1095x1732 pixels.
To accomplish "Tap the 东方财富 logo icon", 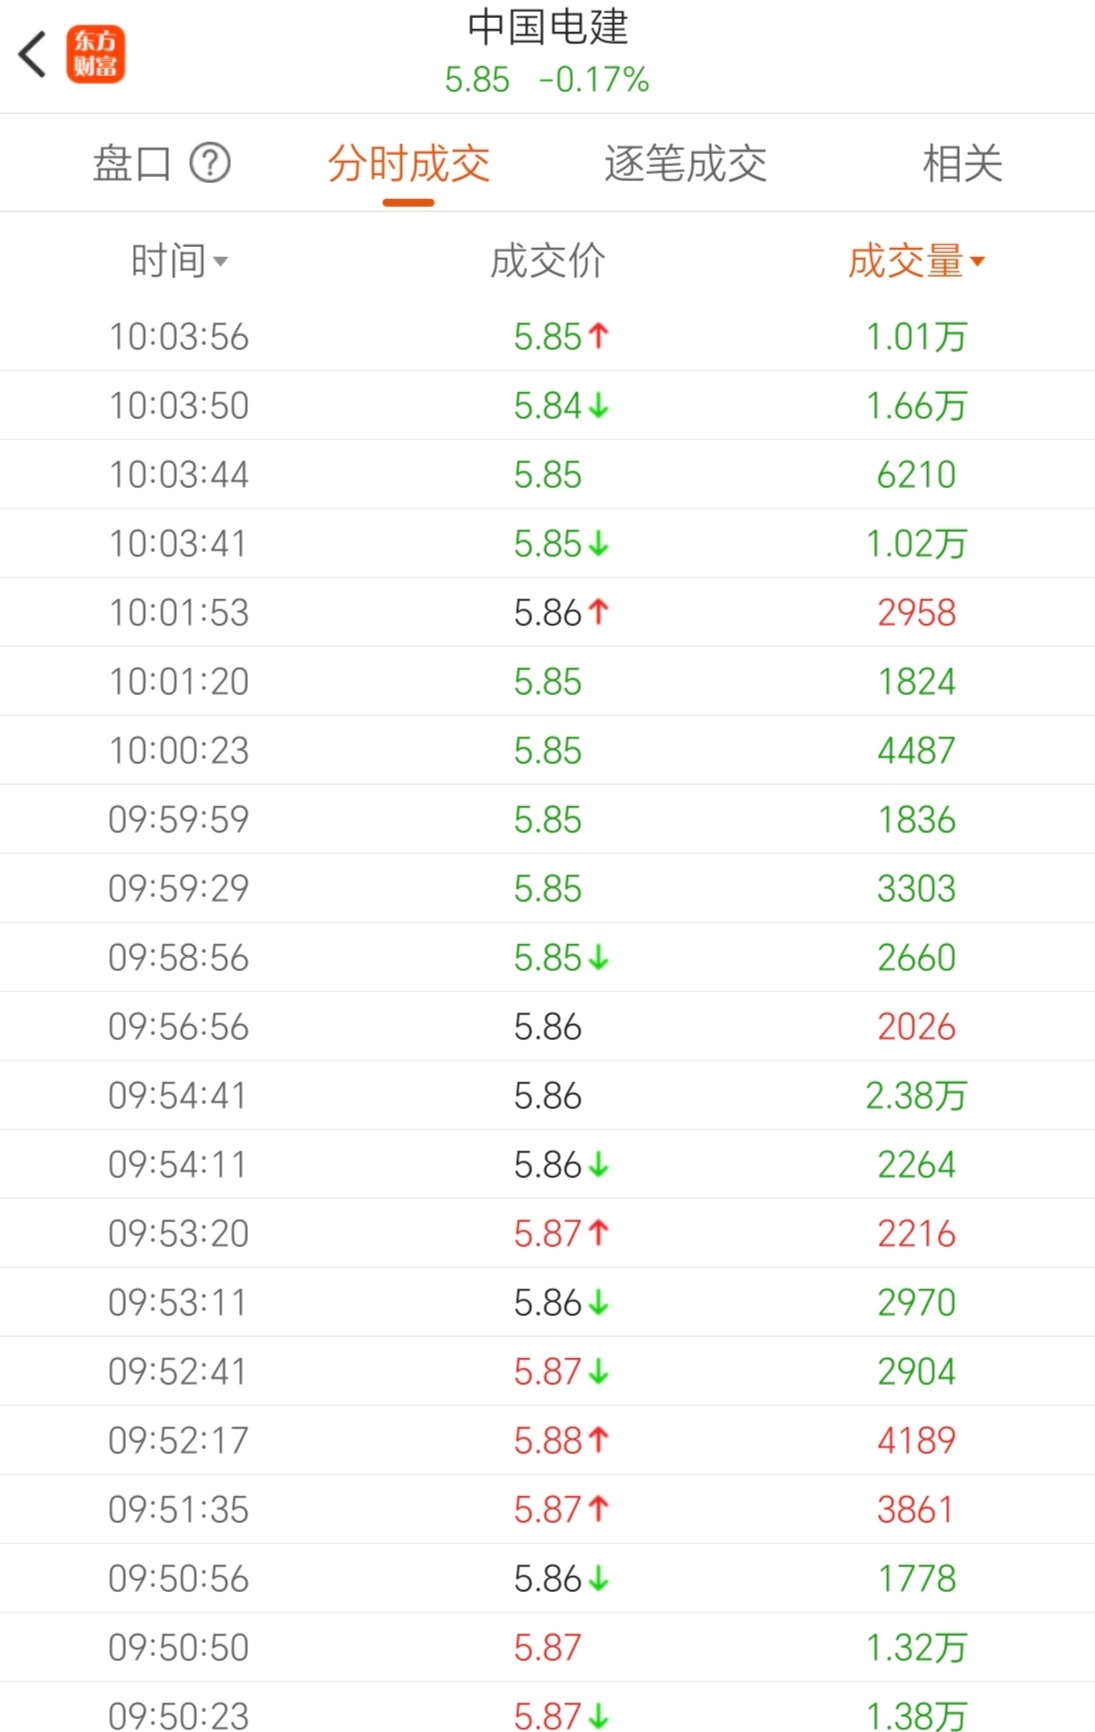I will point(96,54).
